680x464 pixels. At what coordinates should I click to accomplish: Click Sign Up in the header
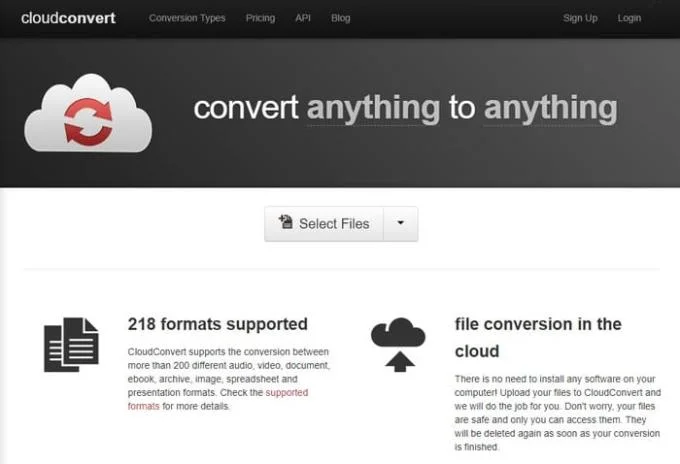click(x=580, y=18)
